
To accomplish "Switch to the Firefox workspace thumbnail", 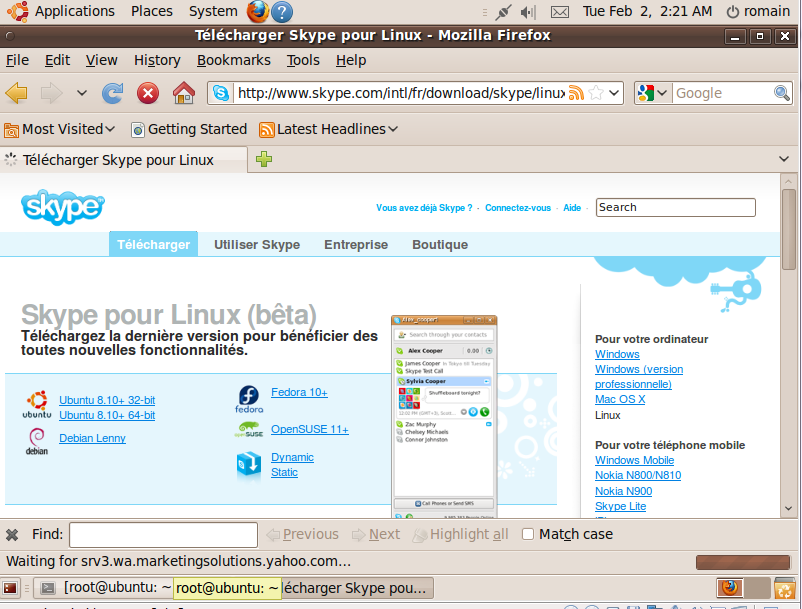I will [730, 588].
